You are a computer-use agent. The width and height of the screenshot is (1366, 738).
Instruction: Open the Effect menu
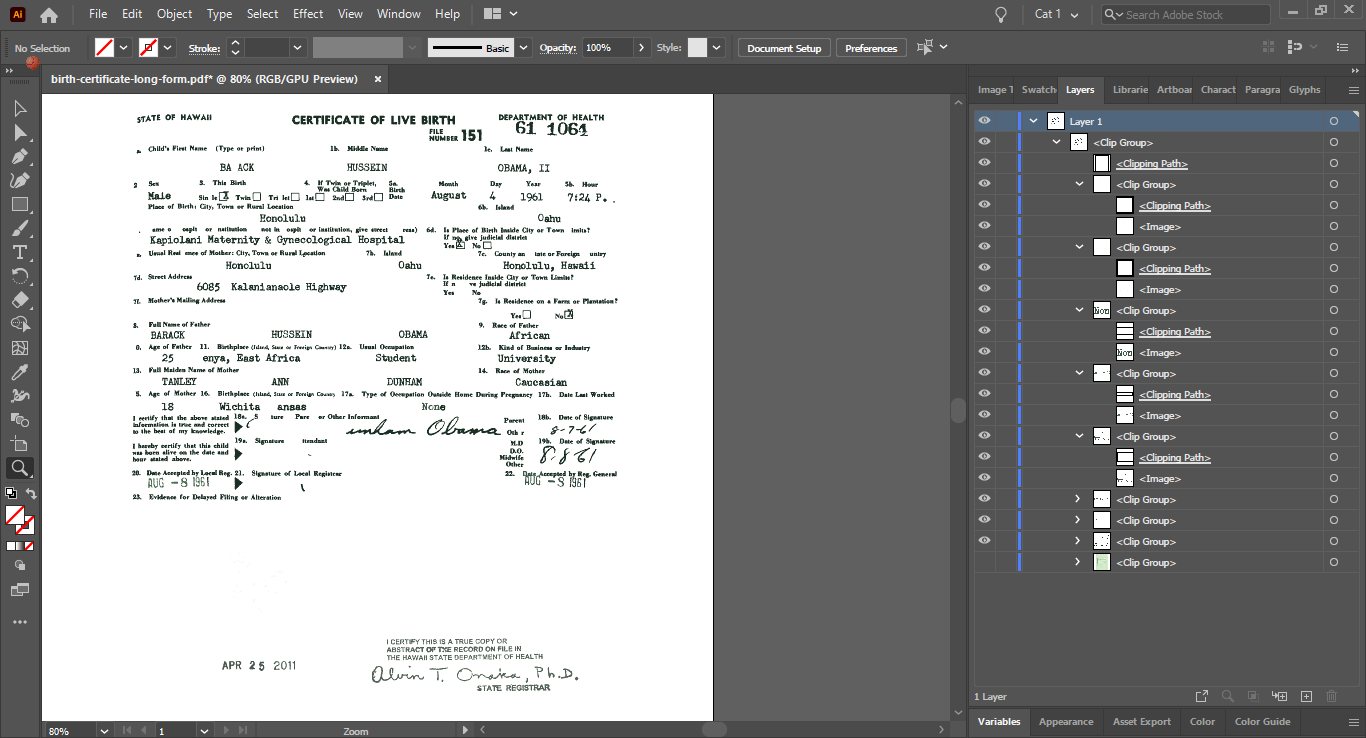308,14
